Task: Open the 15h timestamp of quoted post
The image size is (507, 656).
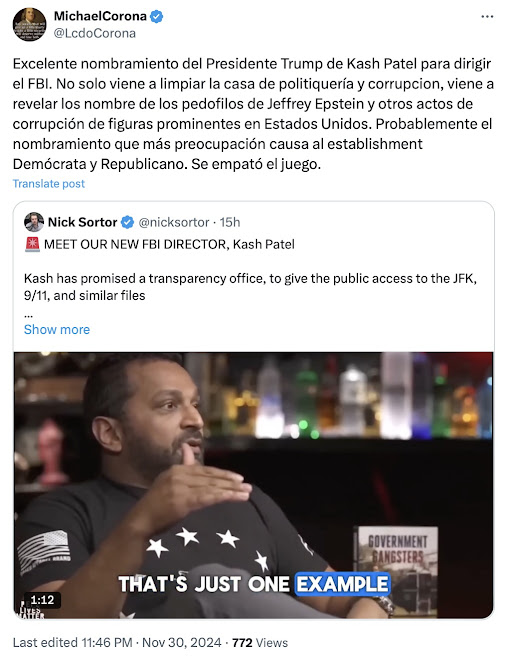Action: coord(230,222)
